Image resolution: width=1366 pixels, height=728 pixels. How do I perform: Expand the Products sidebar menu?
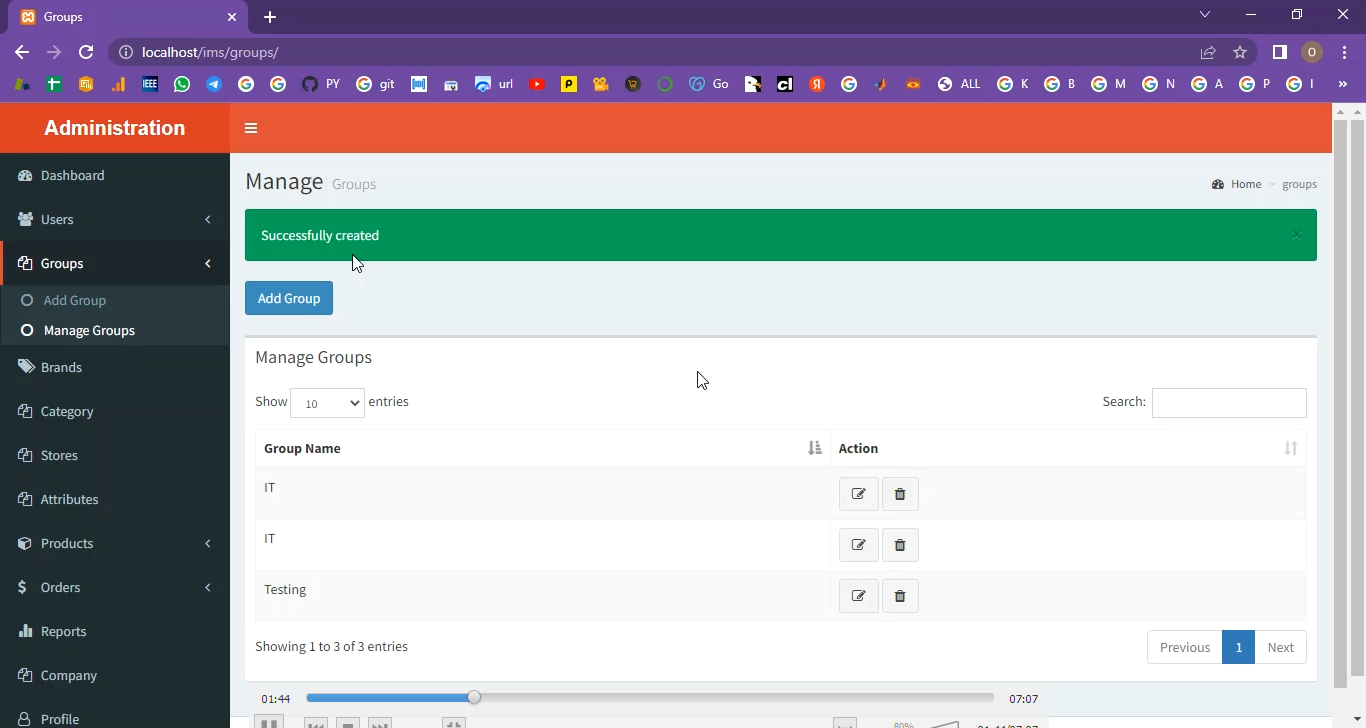(115, 543)
